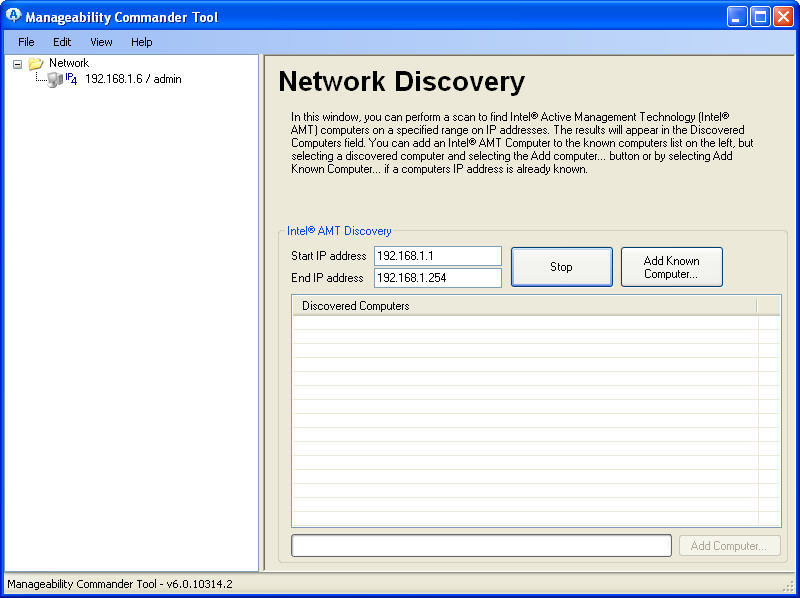The width and height of the screenshot is (800, 598).
Task: Click the Add Known Computer button
Action: coord(671,266)
